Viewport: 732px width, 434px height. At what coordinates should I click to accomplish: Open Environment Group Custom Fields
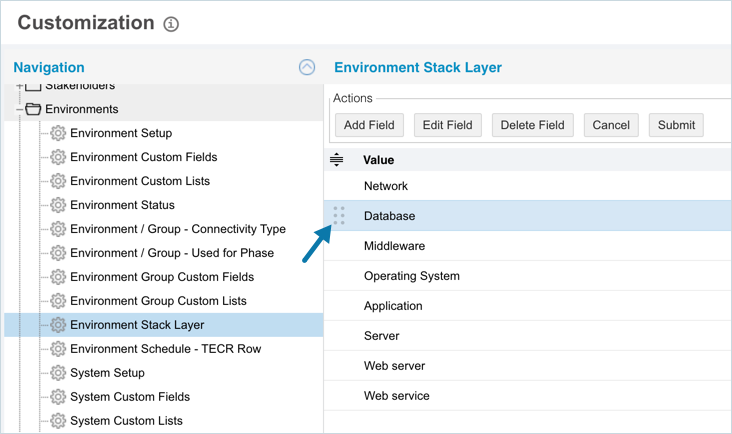162,277
